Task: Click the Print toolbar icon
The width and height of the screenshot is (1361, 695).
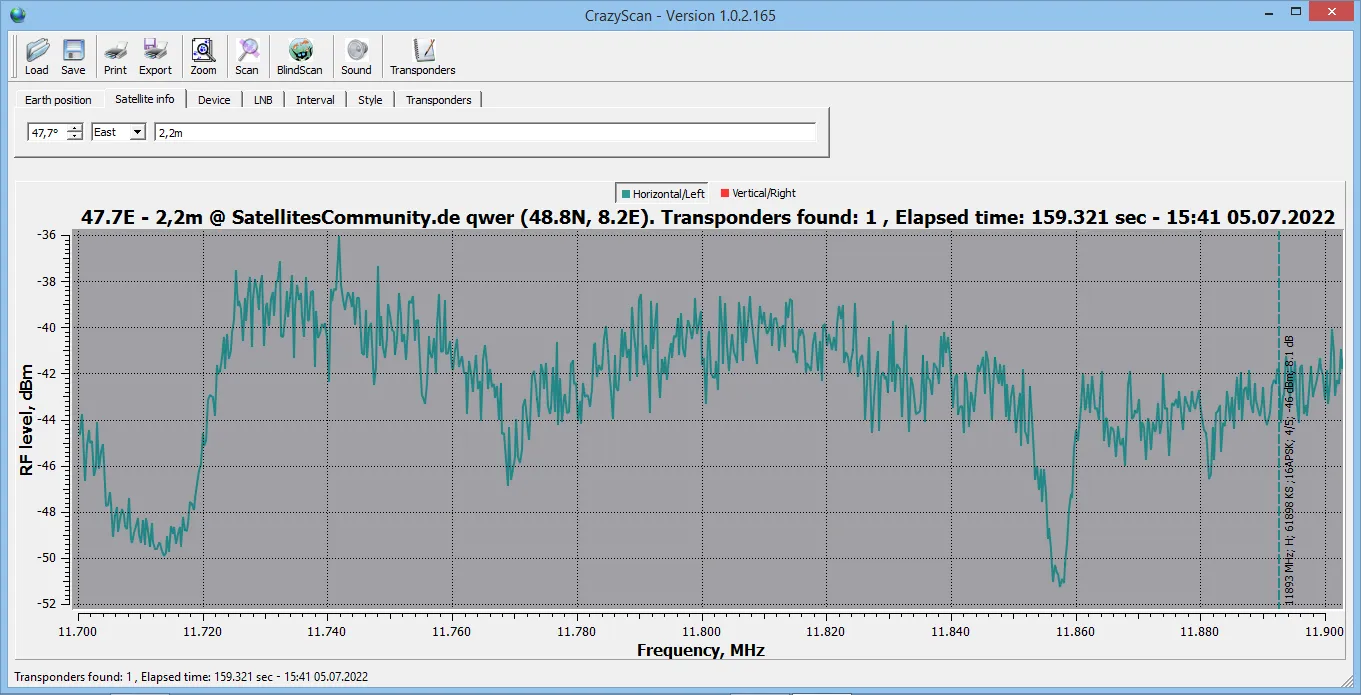Action: (116, 56)
